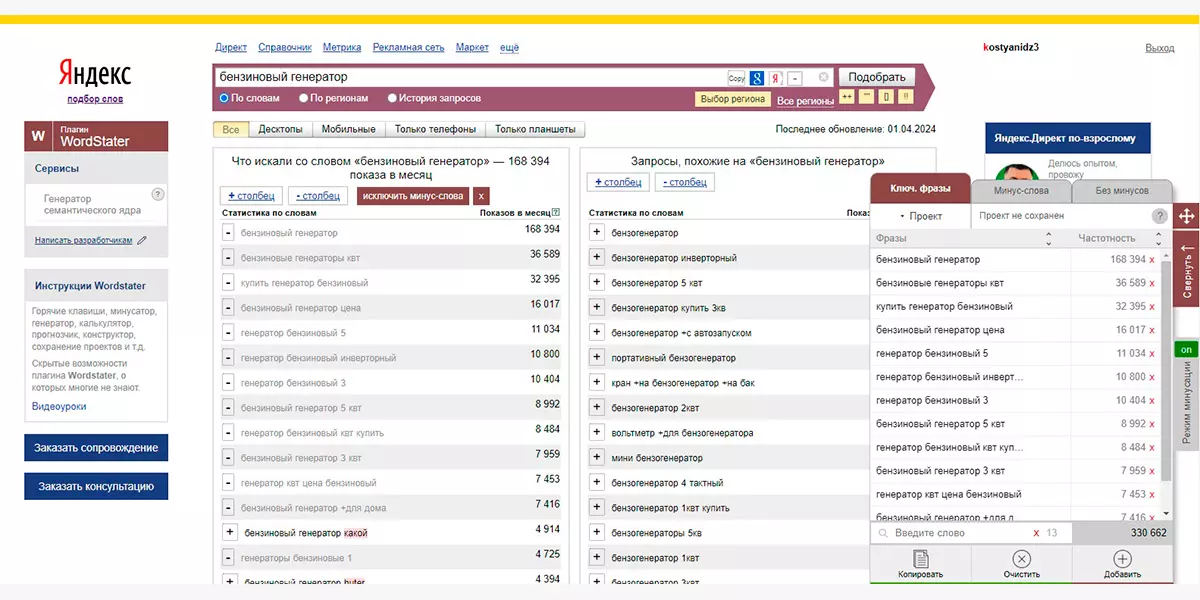The height and width of the screenshot is (600, 1200).
Task: Toggle minus for бензиновый генератор in left table
Action: point(229,233)
